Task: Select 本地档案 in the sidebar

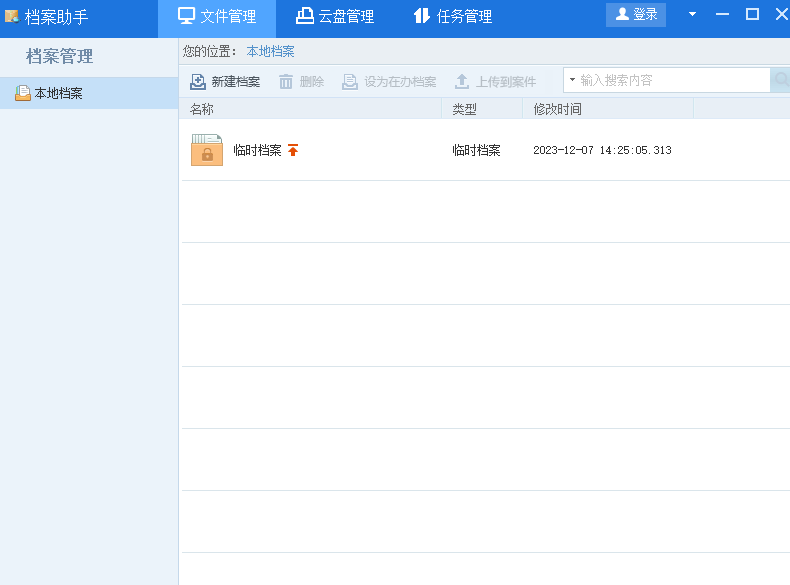Action: point(89,93)
